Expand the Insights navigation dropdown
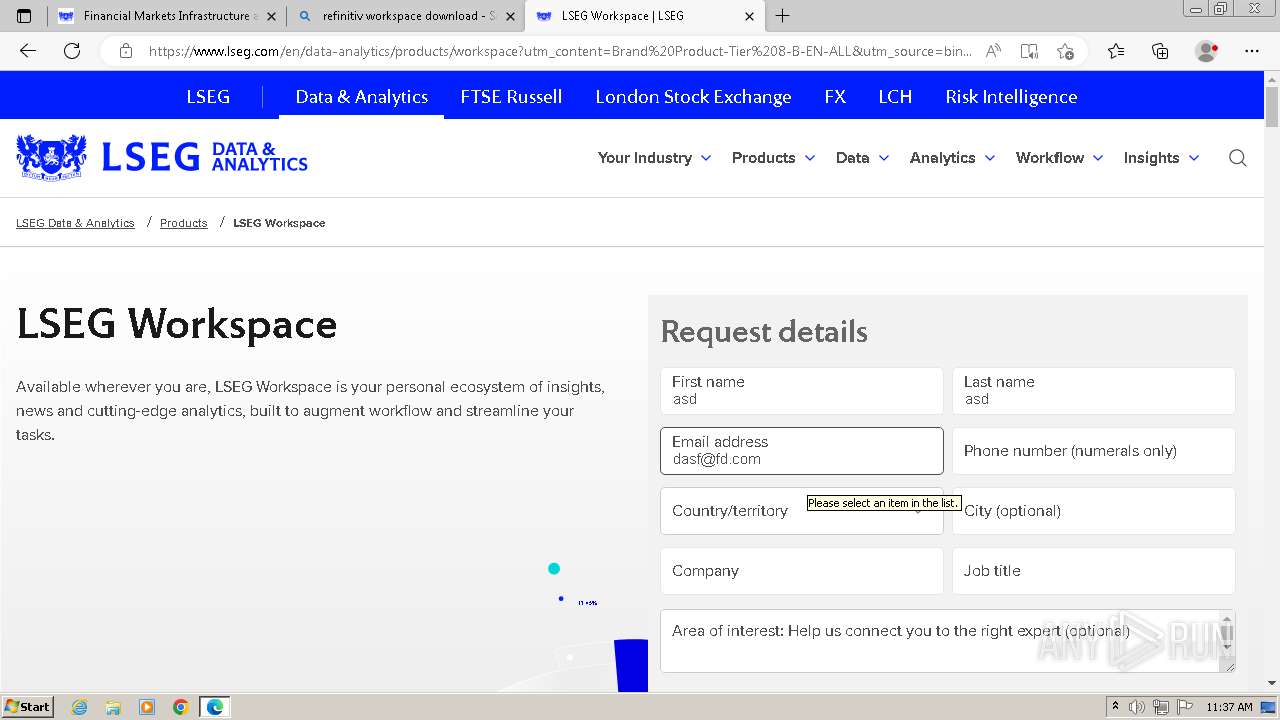Viewport: 1280px width, 720px height. pyautogui.click(x=1161, y=158)
